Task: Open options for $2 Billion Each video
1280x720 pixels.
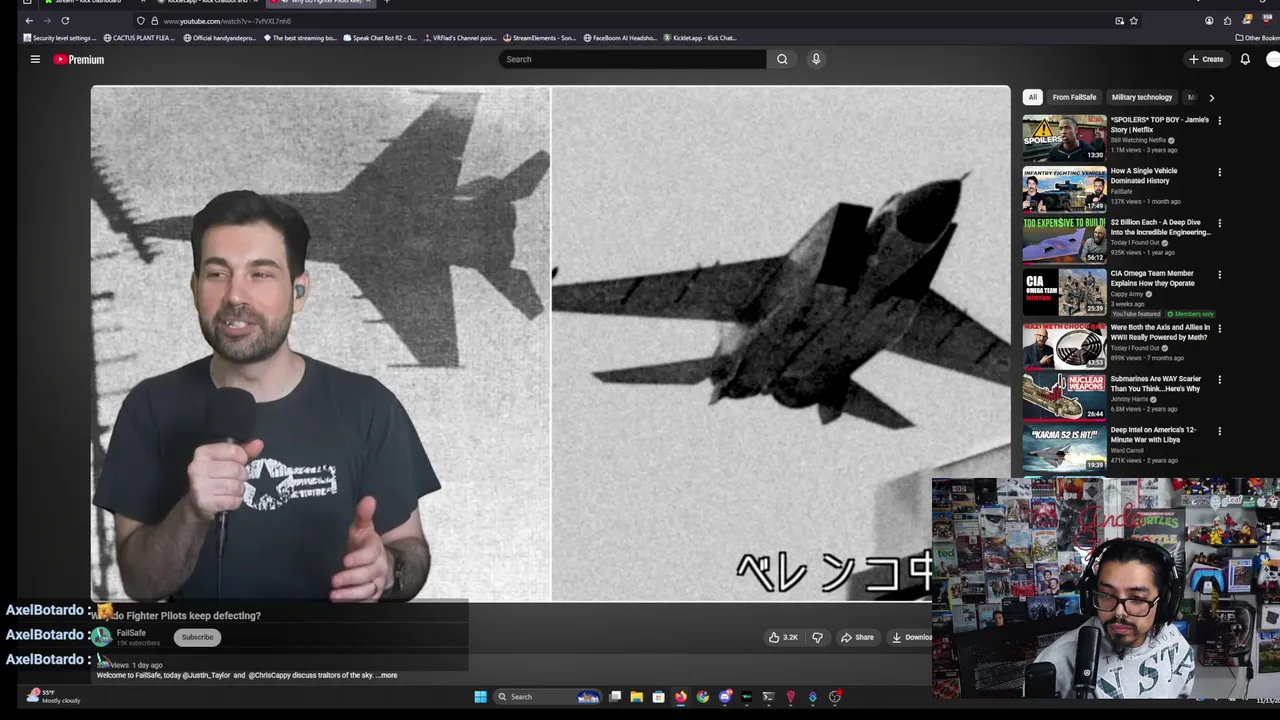Action: [x=1219, y=223]
